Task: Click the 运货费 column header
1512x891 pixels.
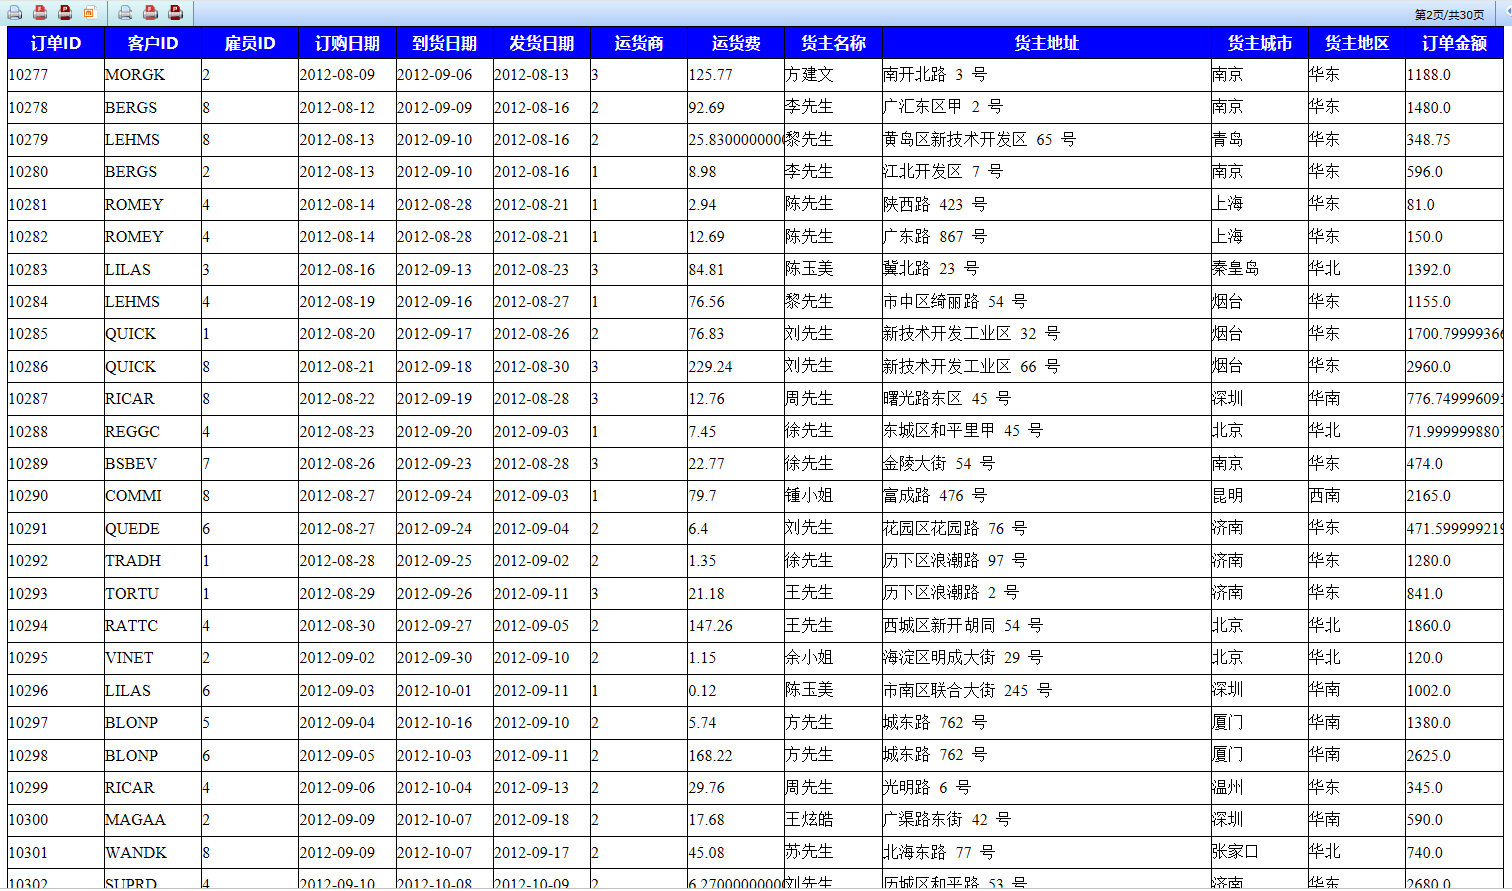Action: coord(736,43)
